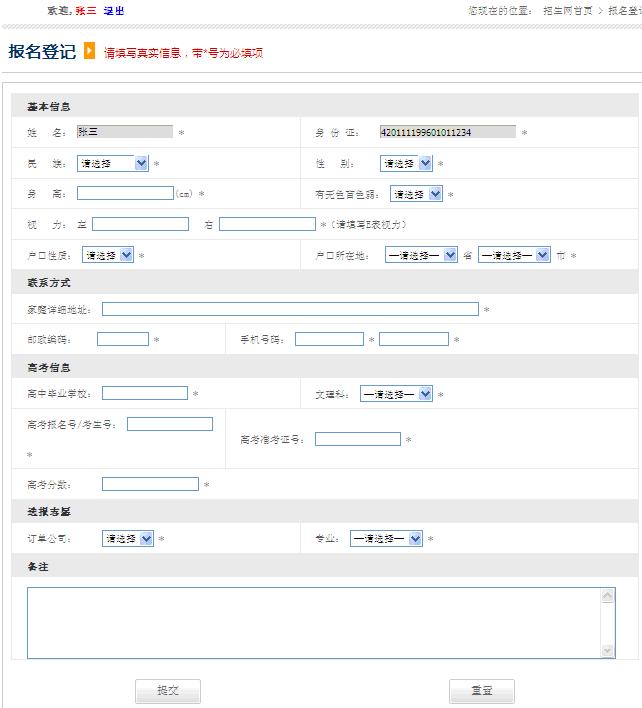Click the 备注 scrollbar down arrow
This screenshot has height=708, width=642.
coord(608,651)
